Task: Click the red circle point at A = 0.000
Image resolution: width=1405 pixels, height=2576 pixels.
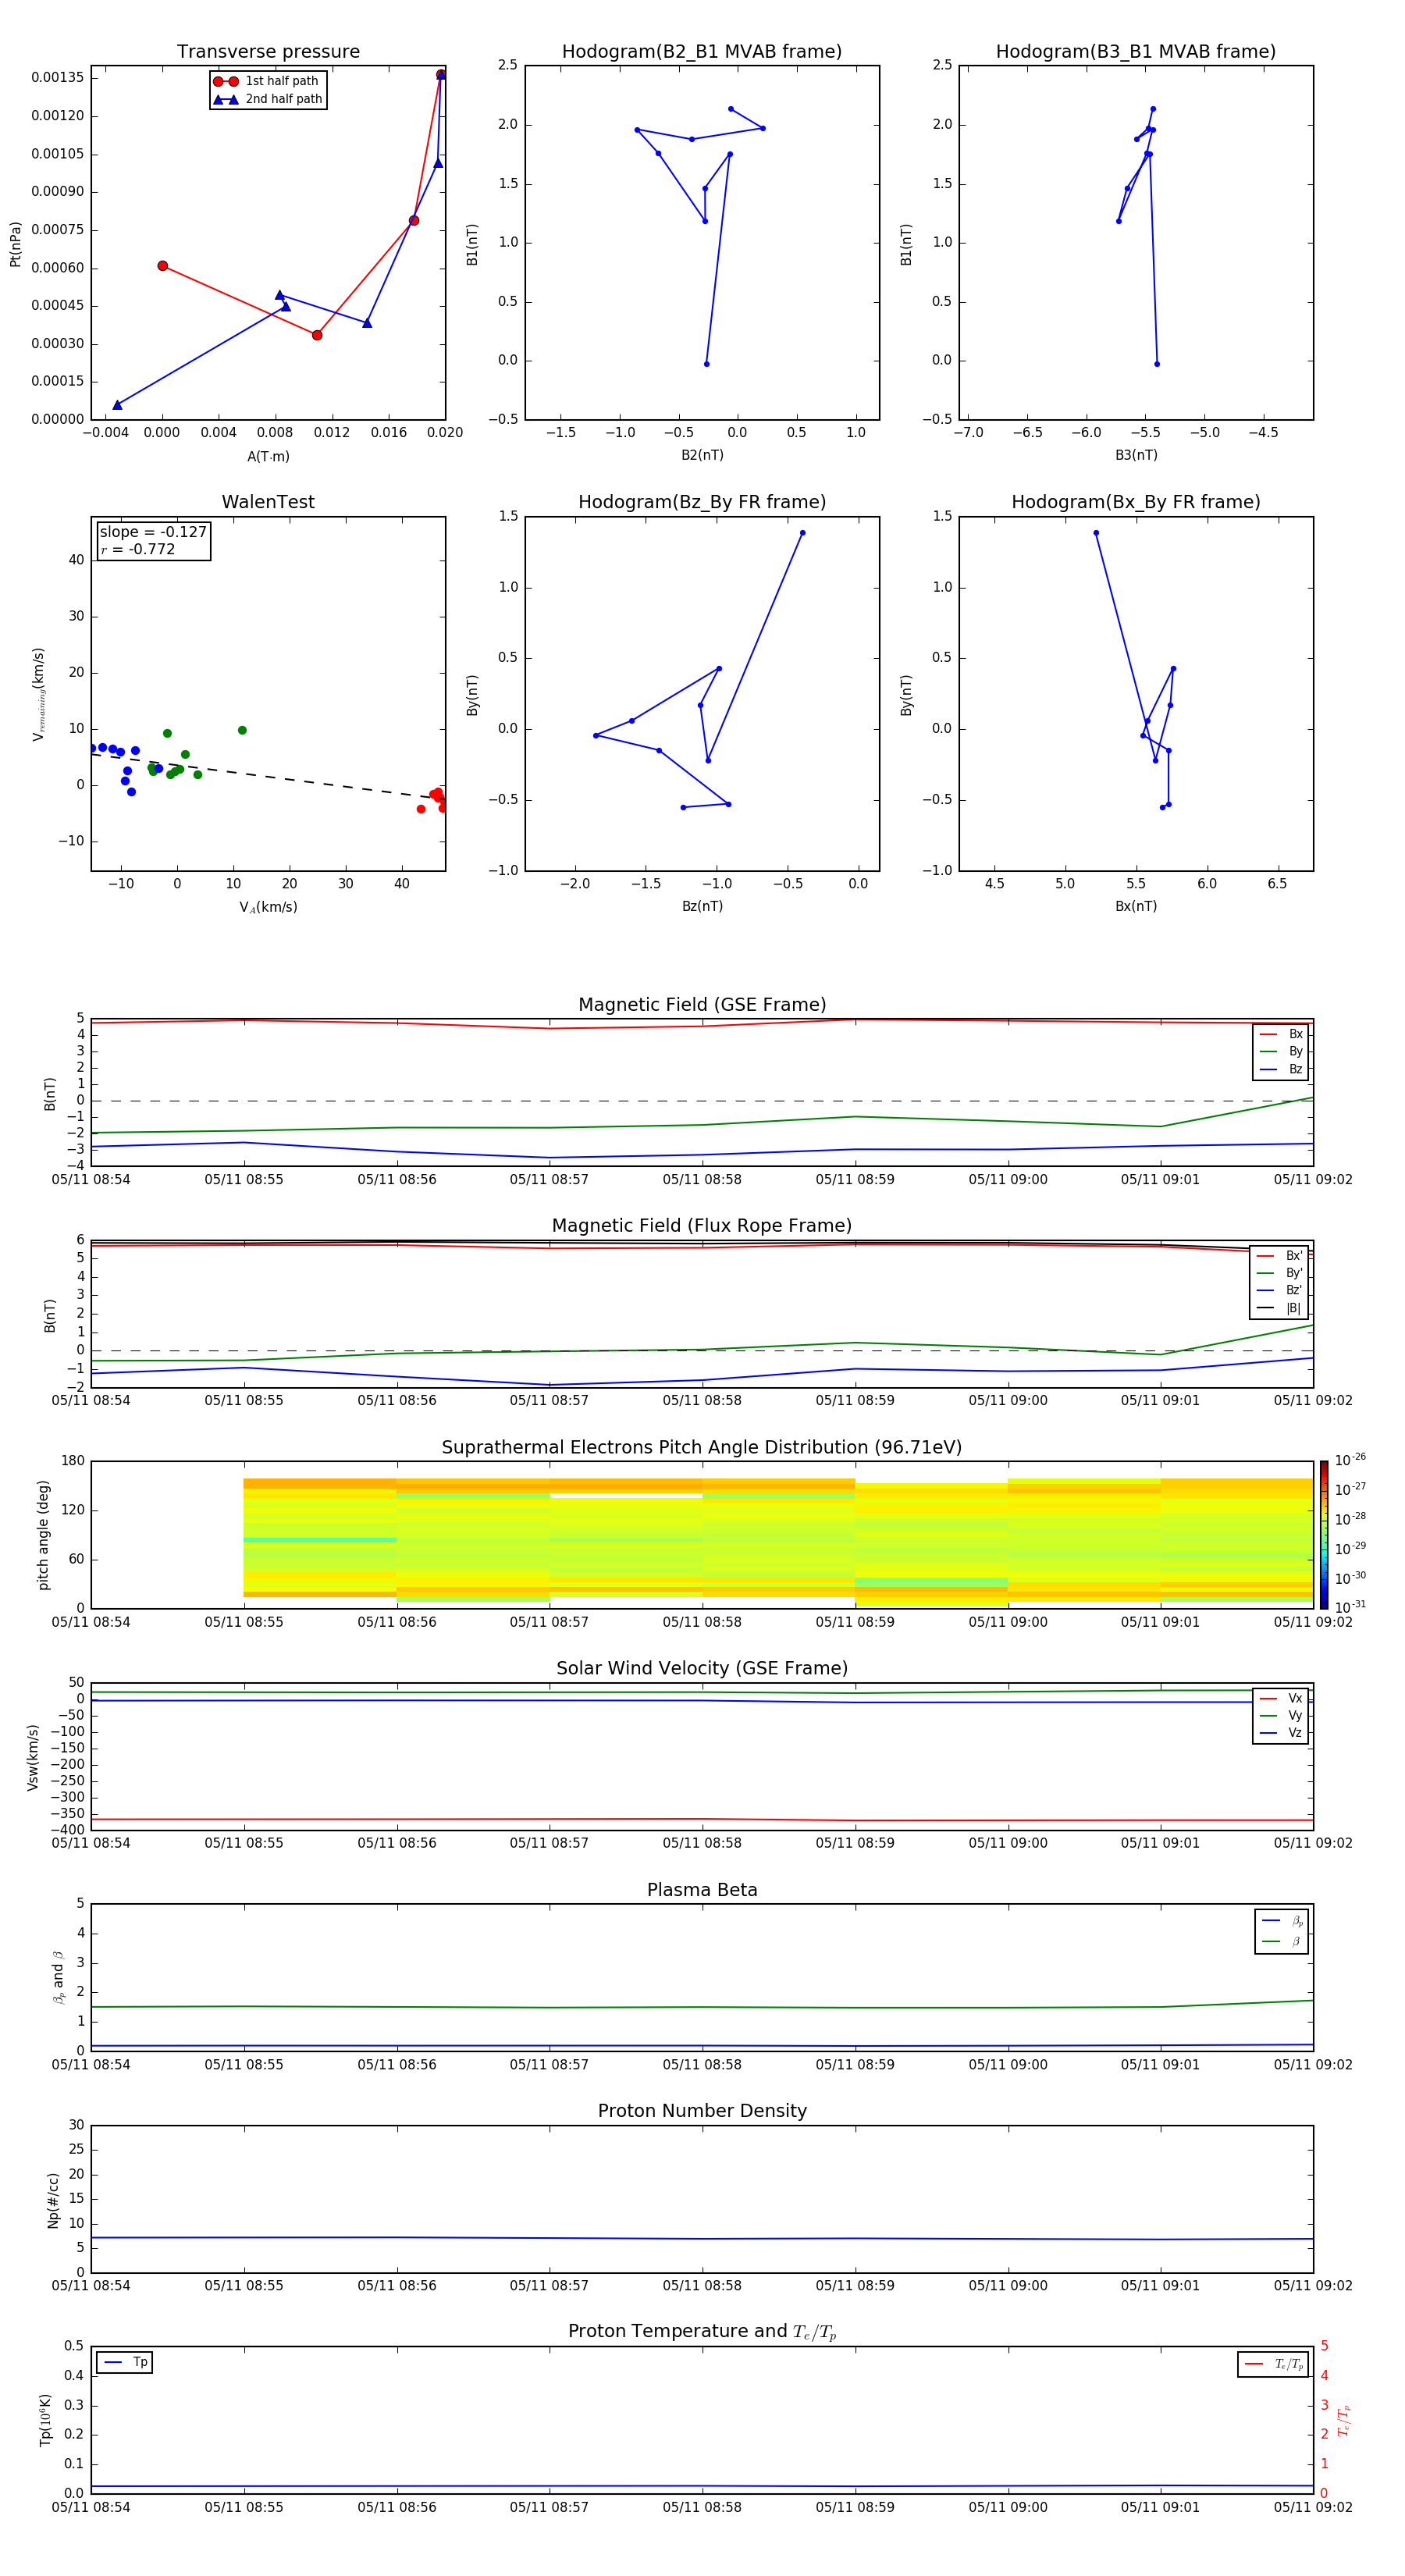Action: pyautogui.click(x=162, y=266)
